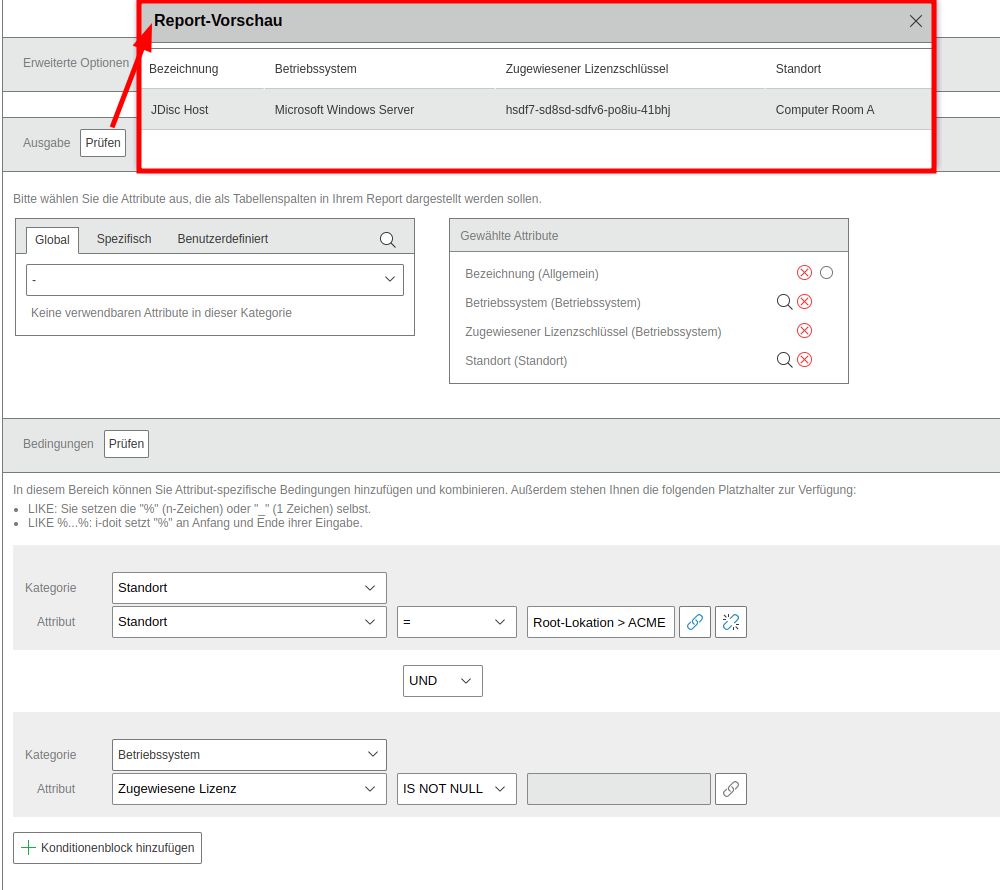This screenshot has width=1000, height=890.
Task: Delete Zugewiesener Lizenzschlüssel attribute
Action: click(804, 331)
